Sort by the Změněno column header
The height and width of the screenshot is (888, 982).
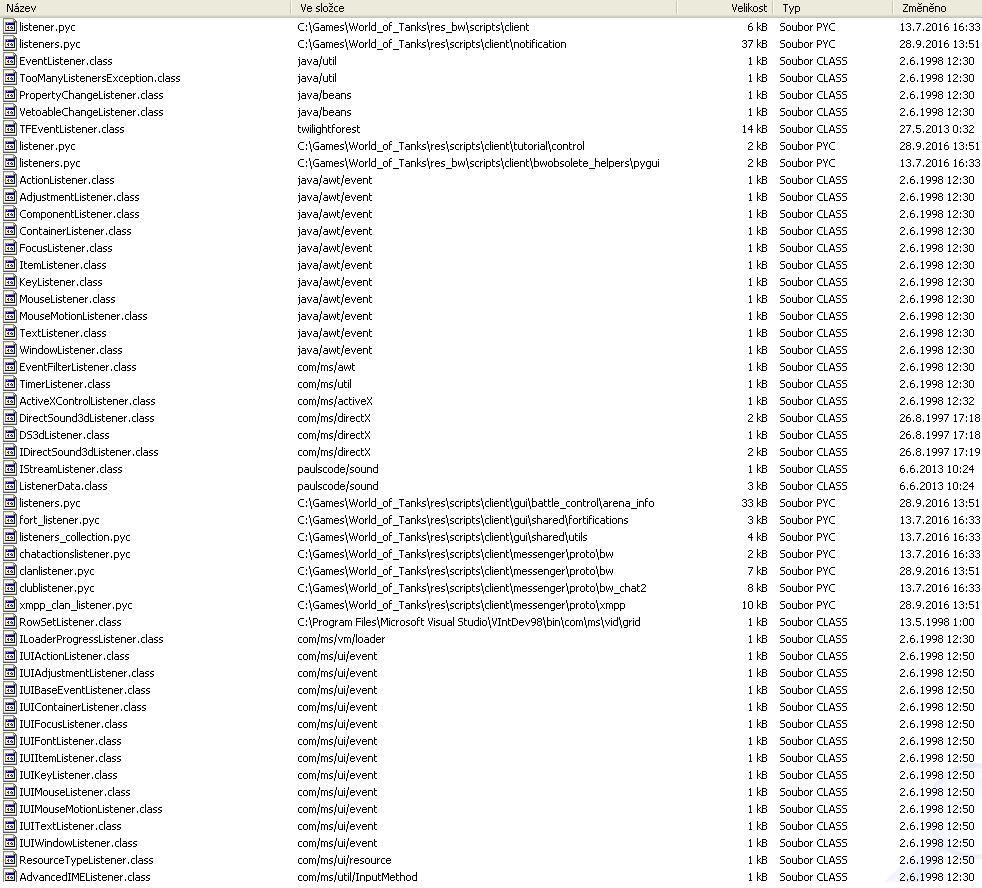click(938, 8)
